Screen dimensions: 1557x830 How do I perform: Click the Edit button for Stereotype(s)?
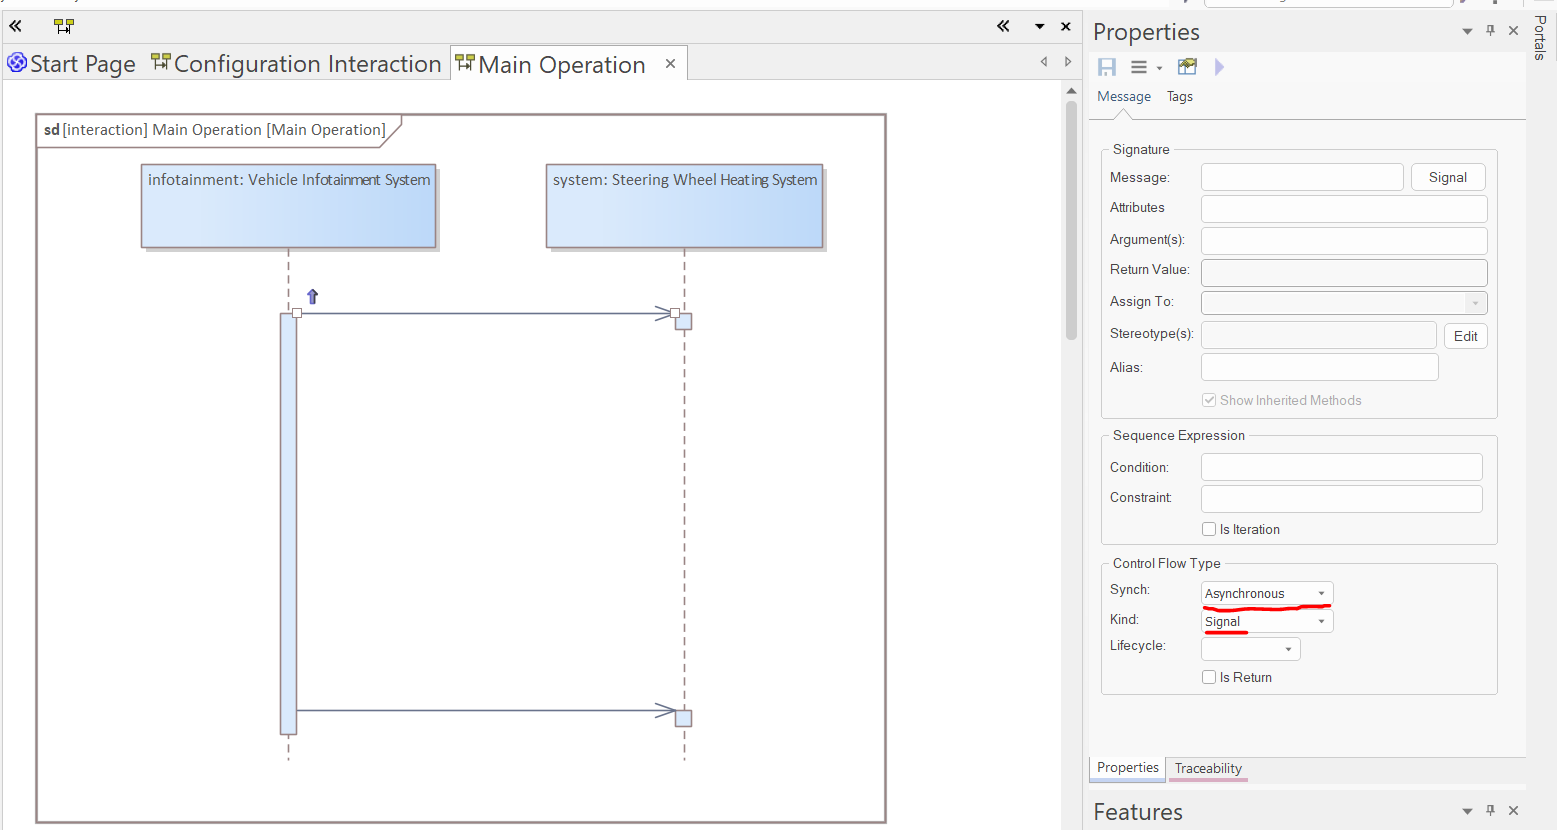point(1465,336)
